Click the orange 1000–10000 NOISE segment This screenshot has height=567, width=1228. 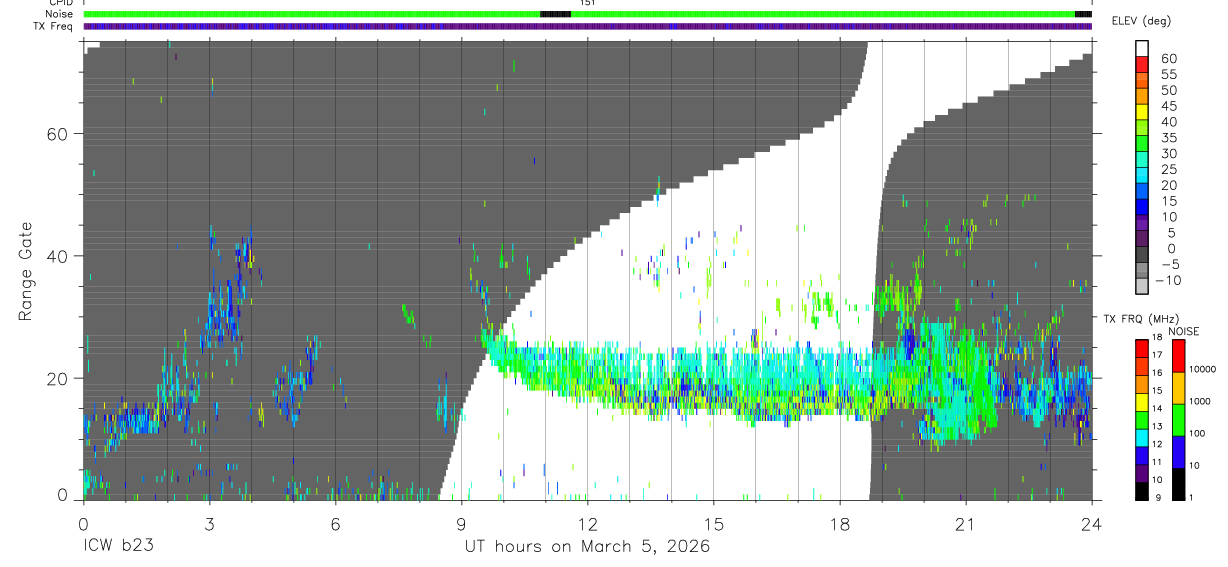click(x=1180, y=387)
